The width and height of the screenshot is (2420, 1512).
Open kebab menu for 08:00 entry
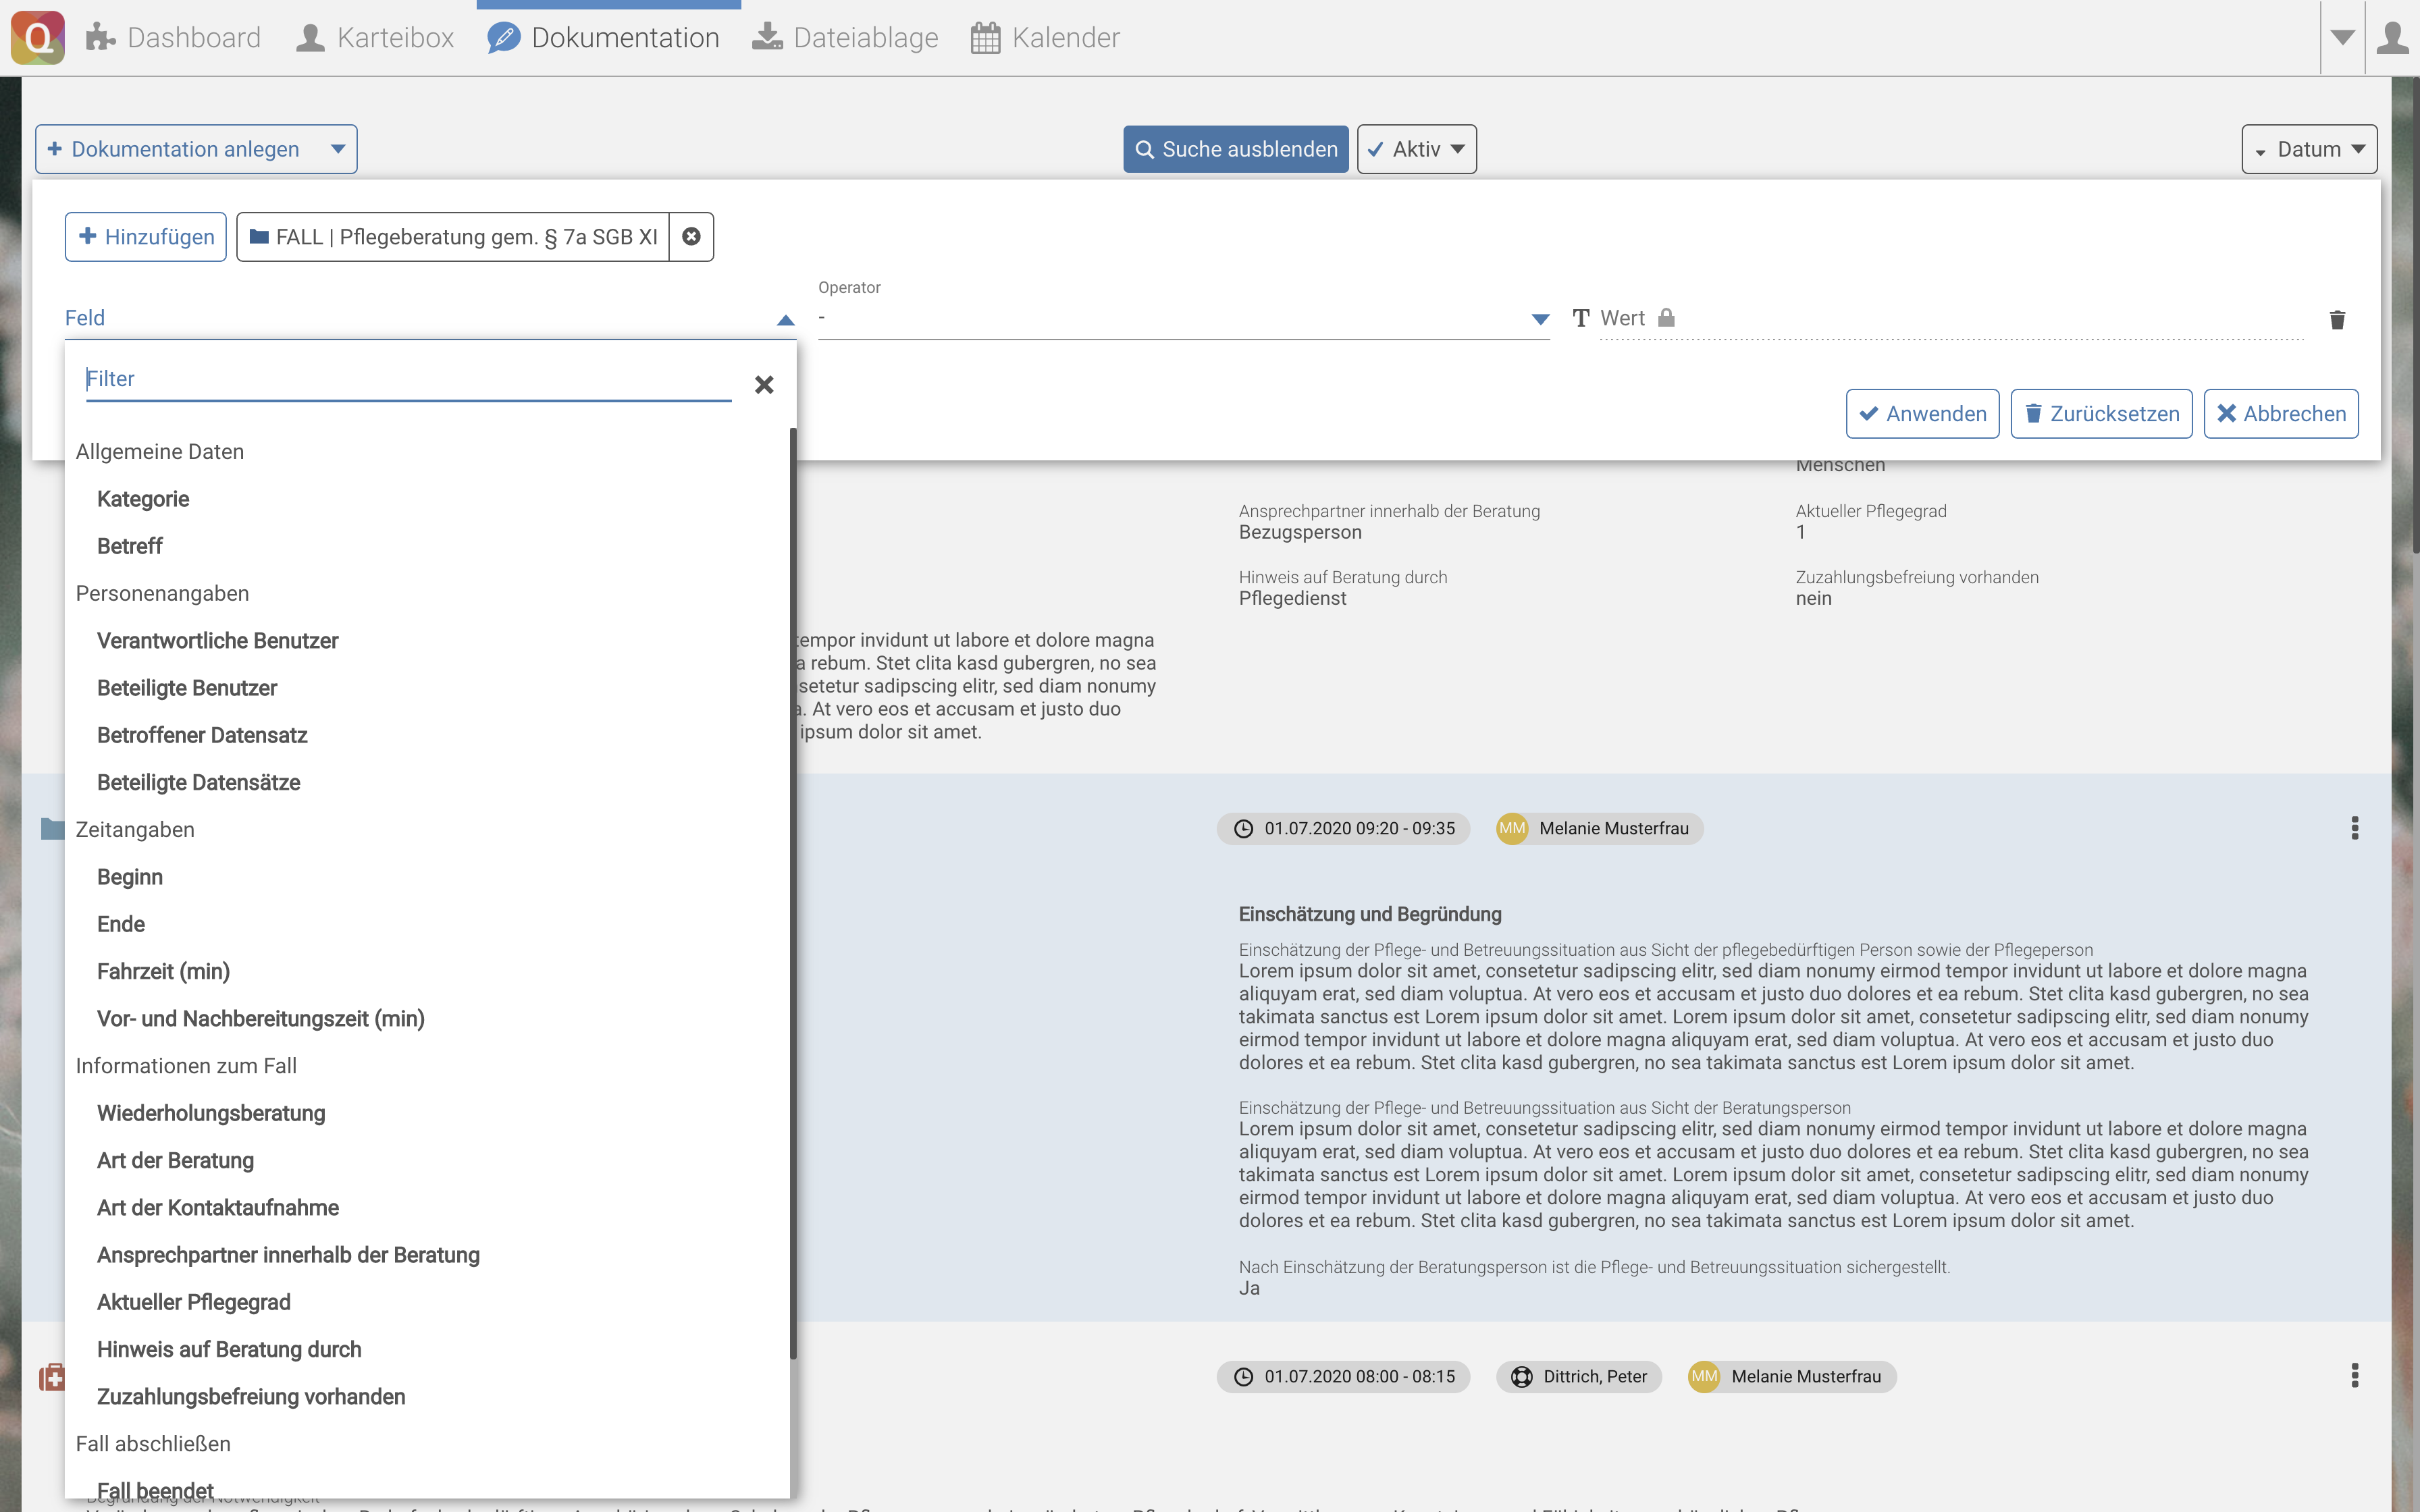pyautogui.click(x=2354, y=1376)
